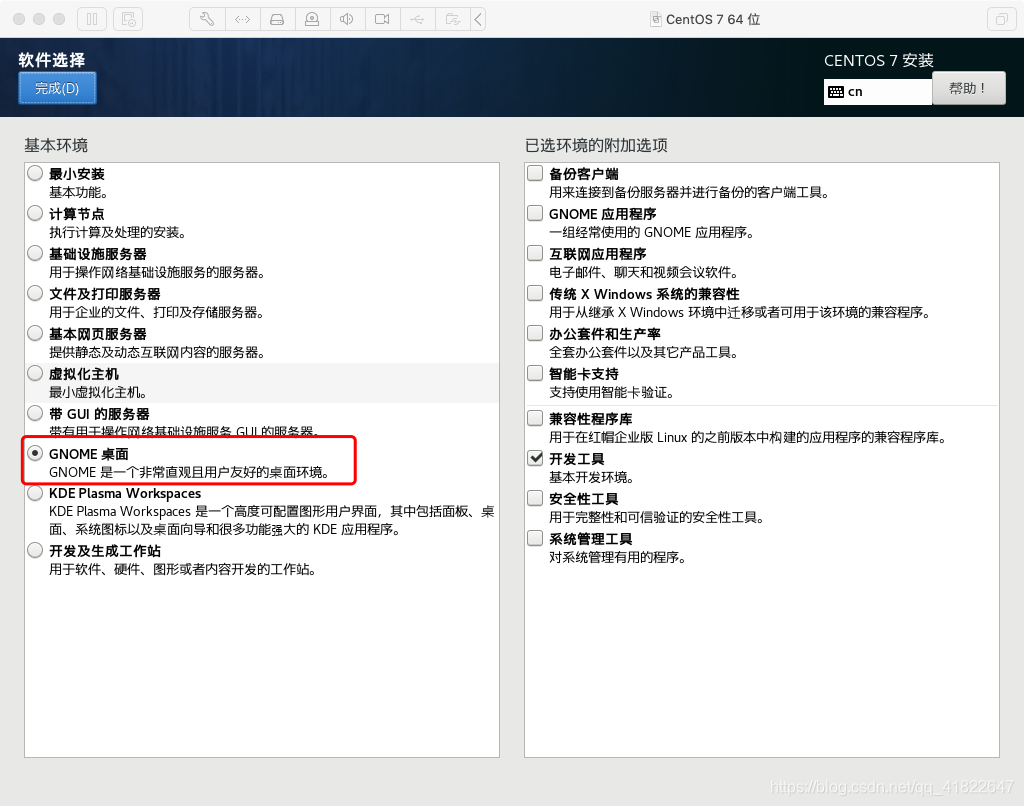Viewport: 1024px width, 806px height.
Task: Choose KDE Plasma Workspaces environment
Action: point(35,493)
